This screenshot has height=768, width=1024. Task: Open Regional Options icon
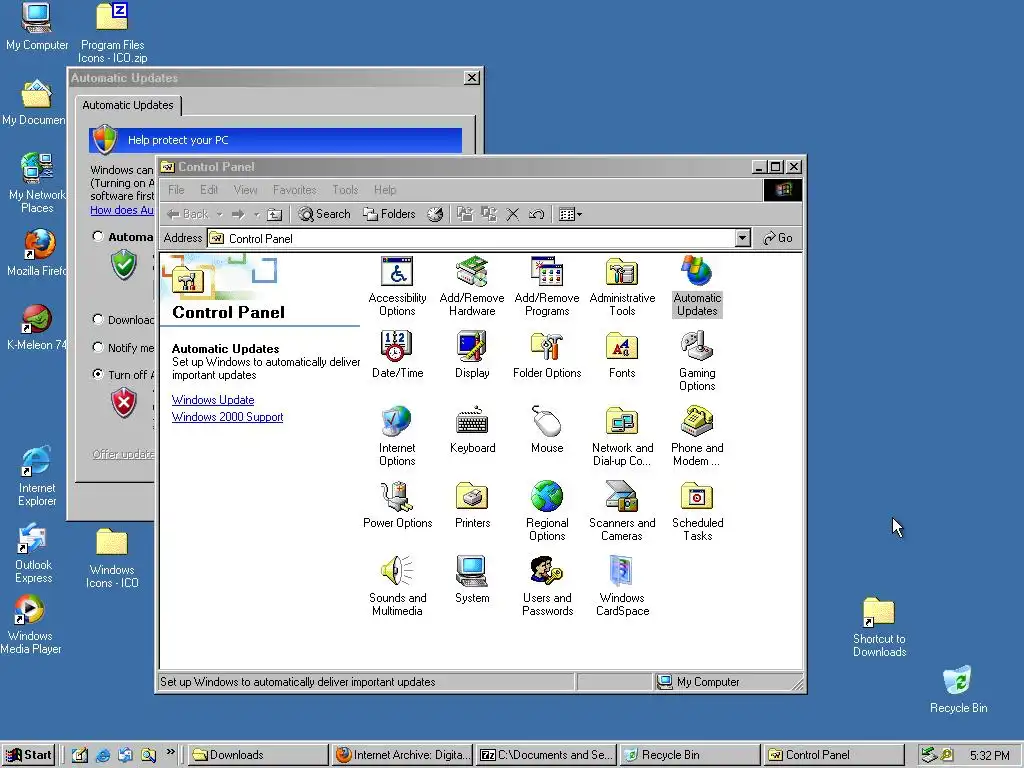[547, 511]
